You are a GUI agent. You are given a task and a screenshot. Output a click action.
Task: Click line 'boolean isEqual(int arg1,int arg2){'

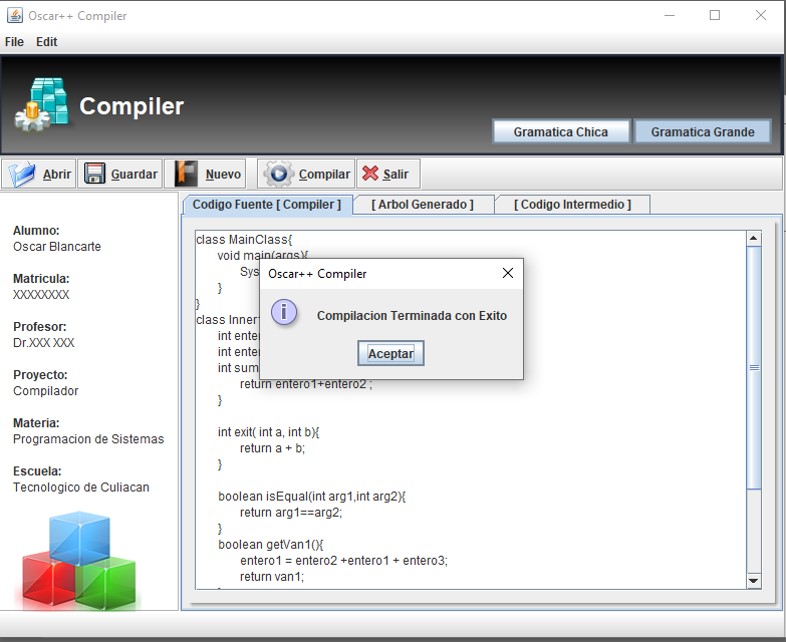[312, 496]
